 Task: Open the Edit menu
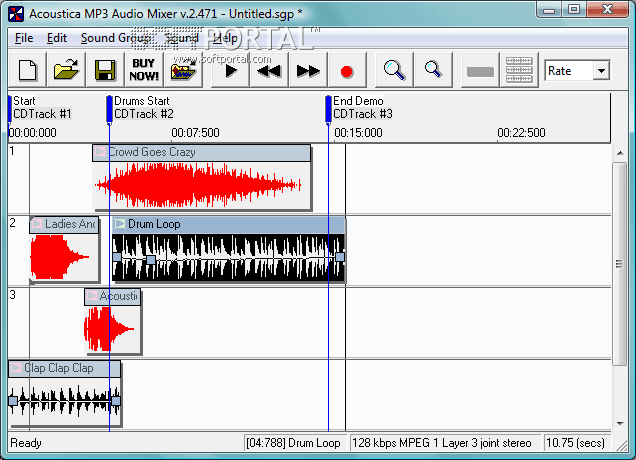[57, 38]
